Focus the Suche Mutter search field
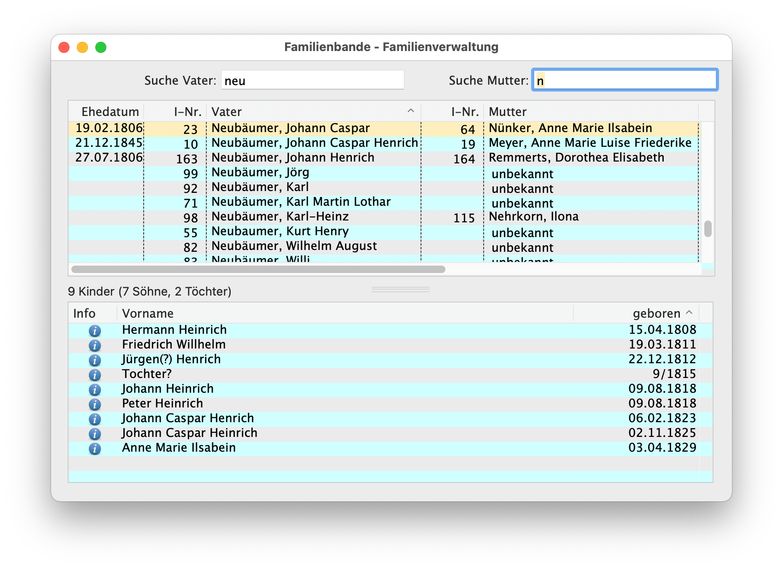The image size is (783, 569). [624, 80]
